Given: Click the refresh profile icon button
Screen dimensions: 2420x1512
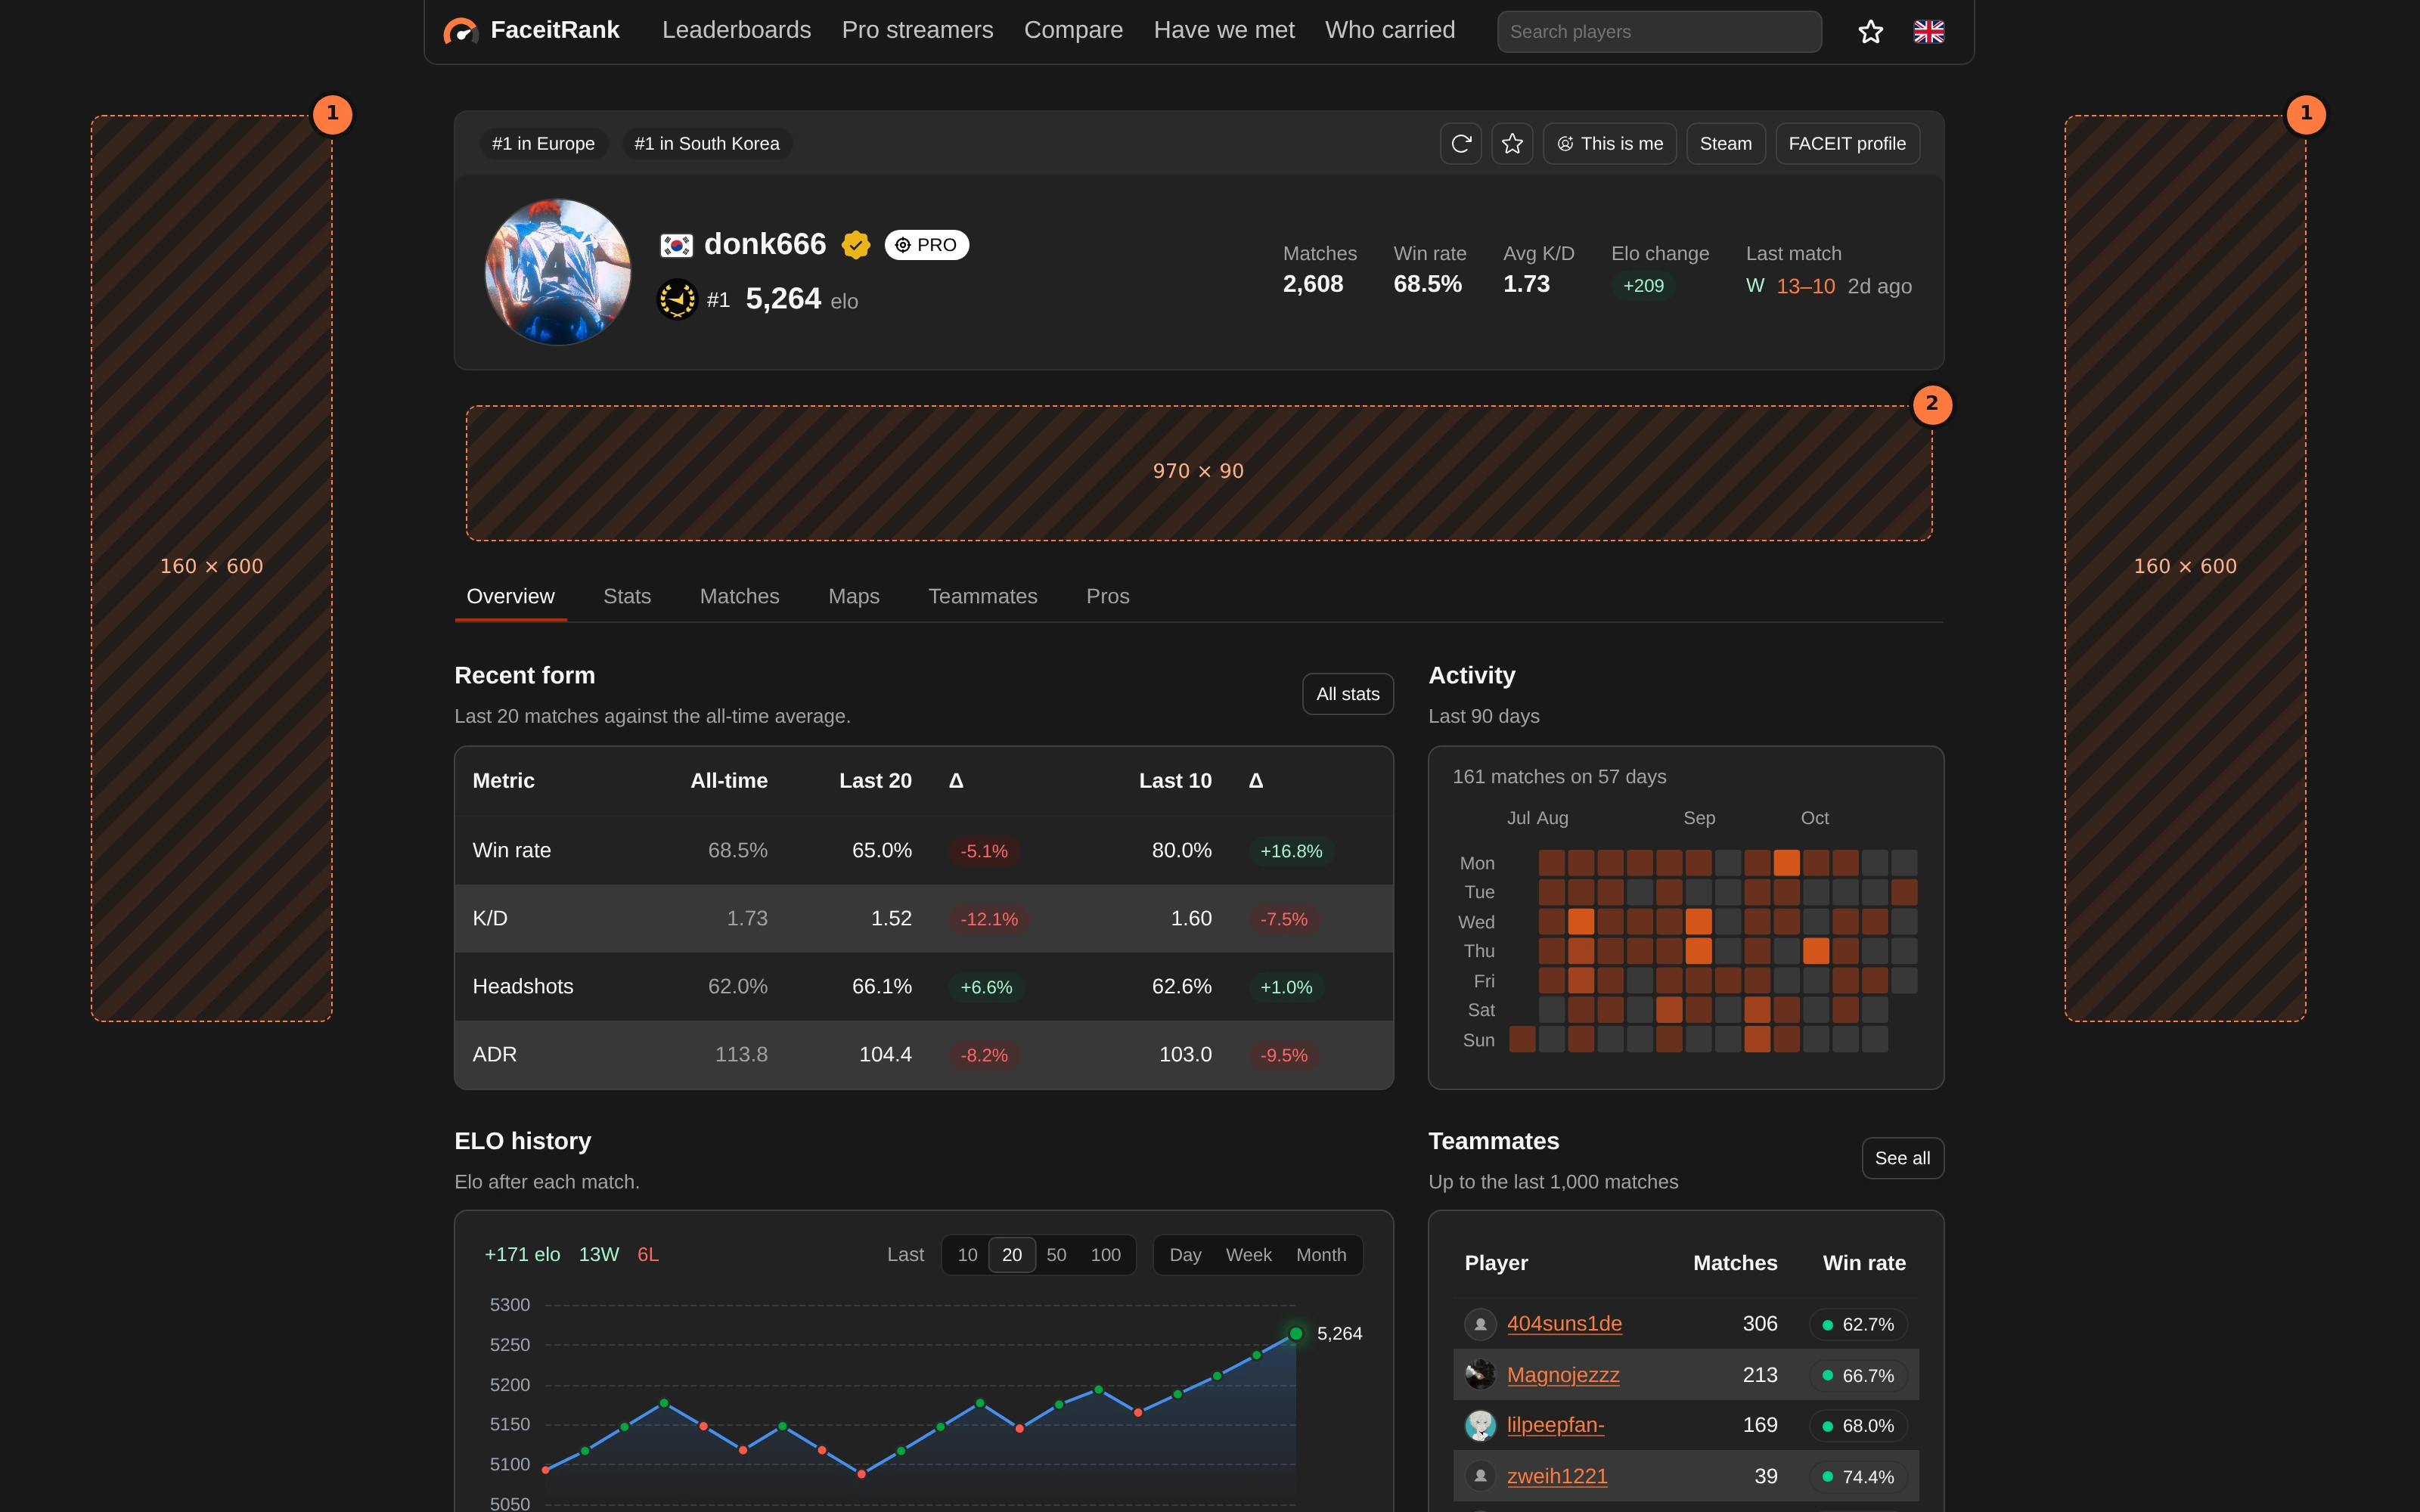Looking at the screenshot, I should point(1461,144).
